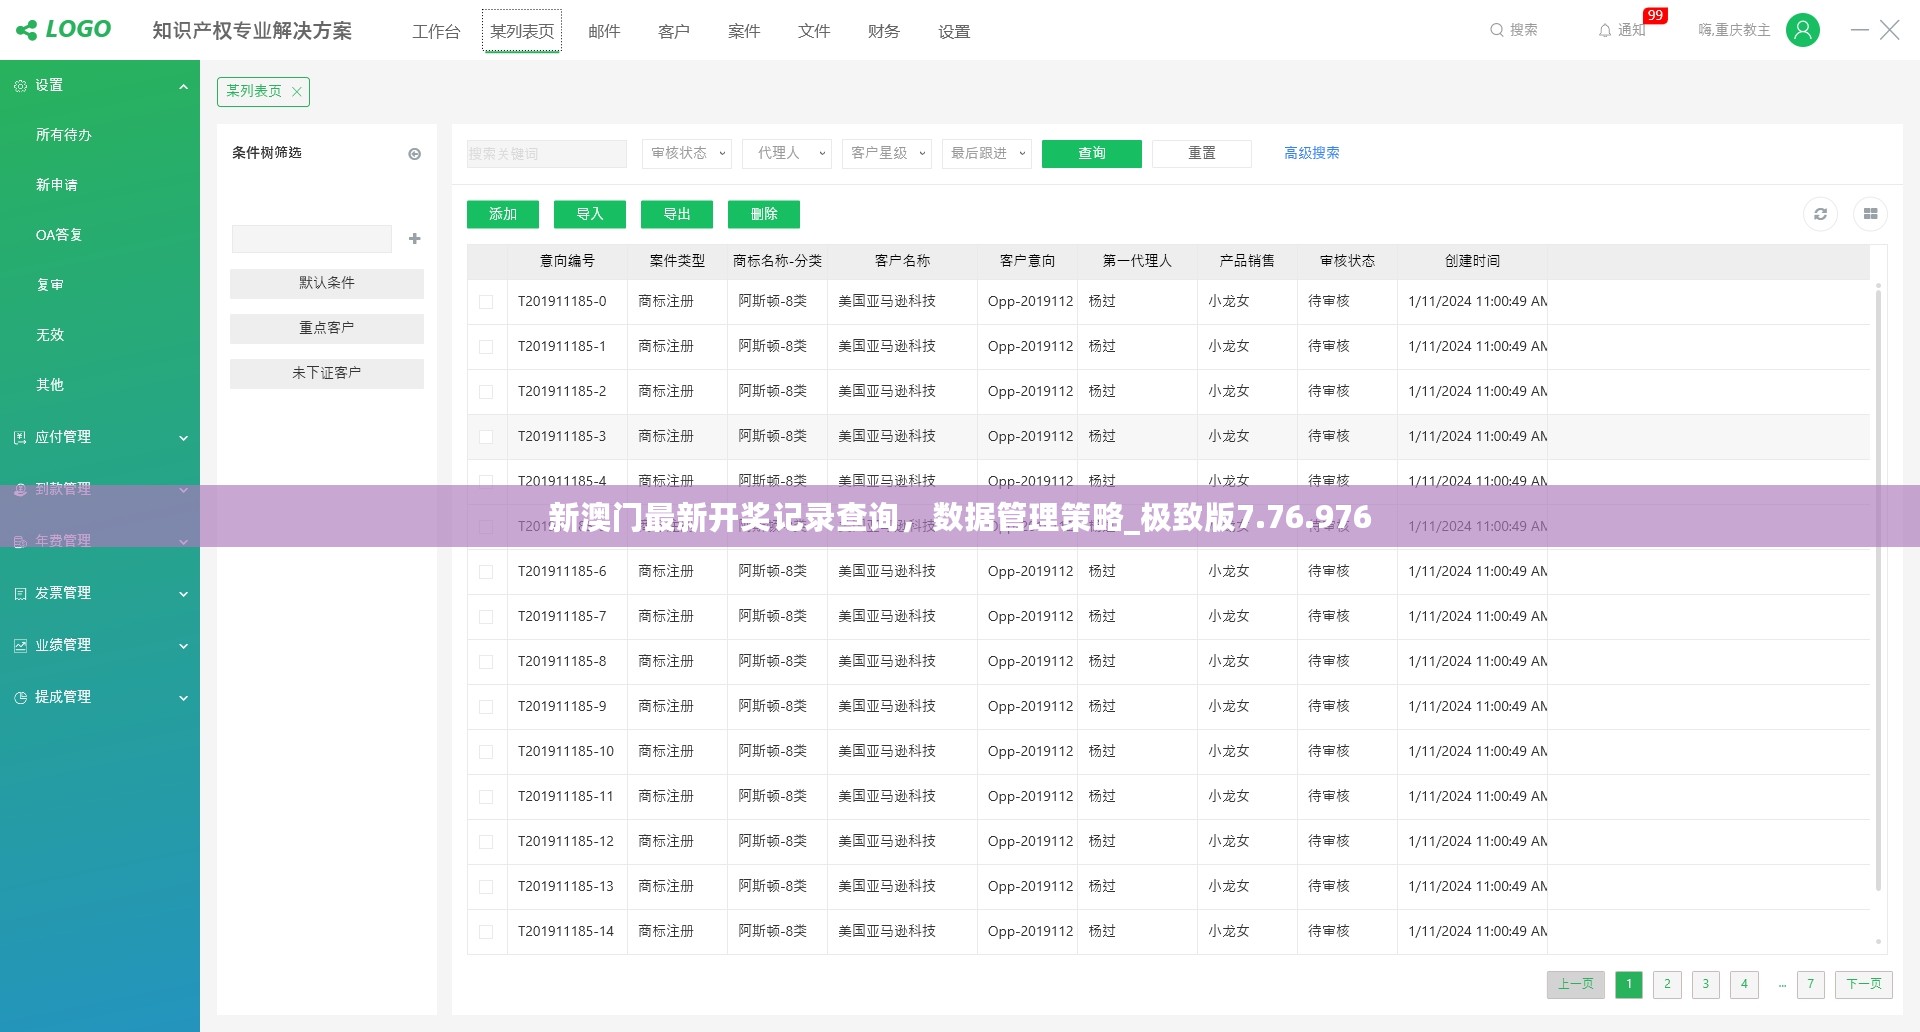Screen dimensions: 1920x1032
Task: Tick checkbox for row T201911185-7
Action: pos(486,617)
